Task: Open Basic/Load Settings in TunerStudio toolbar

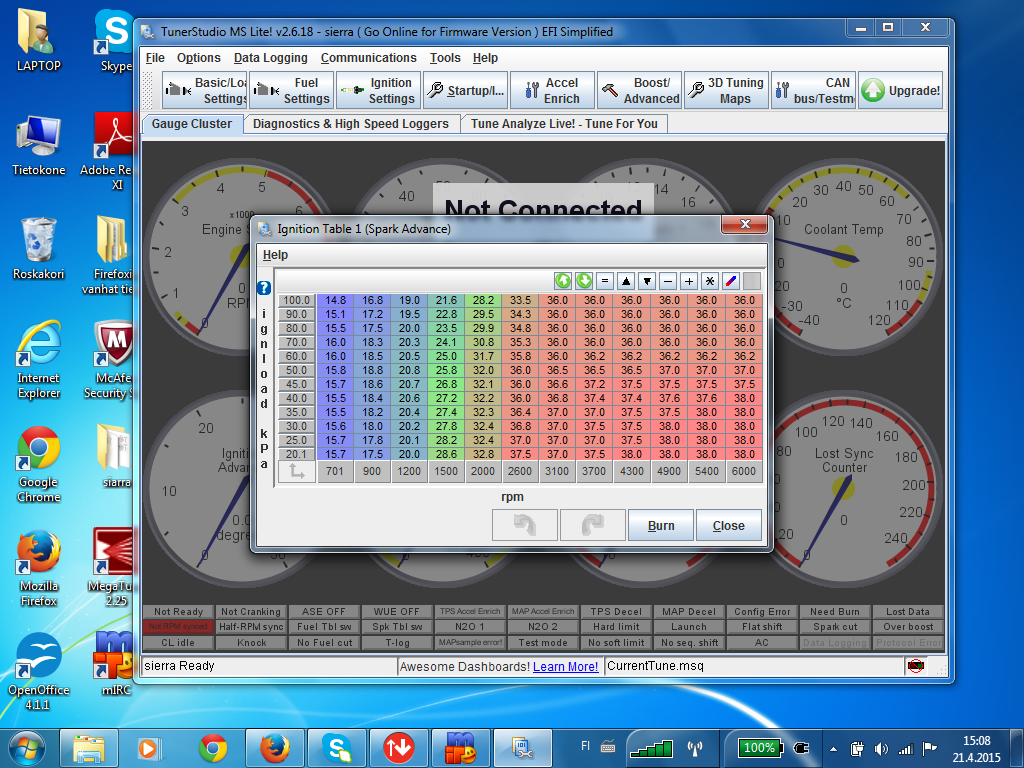Action: [204, 90]
